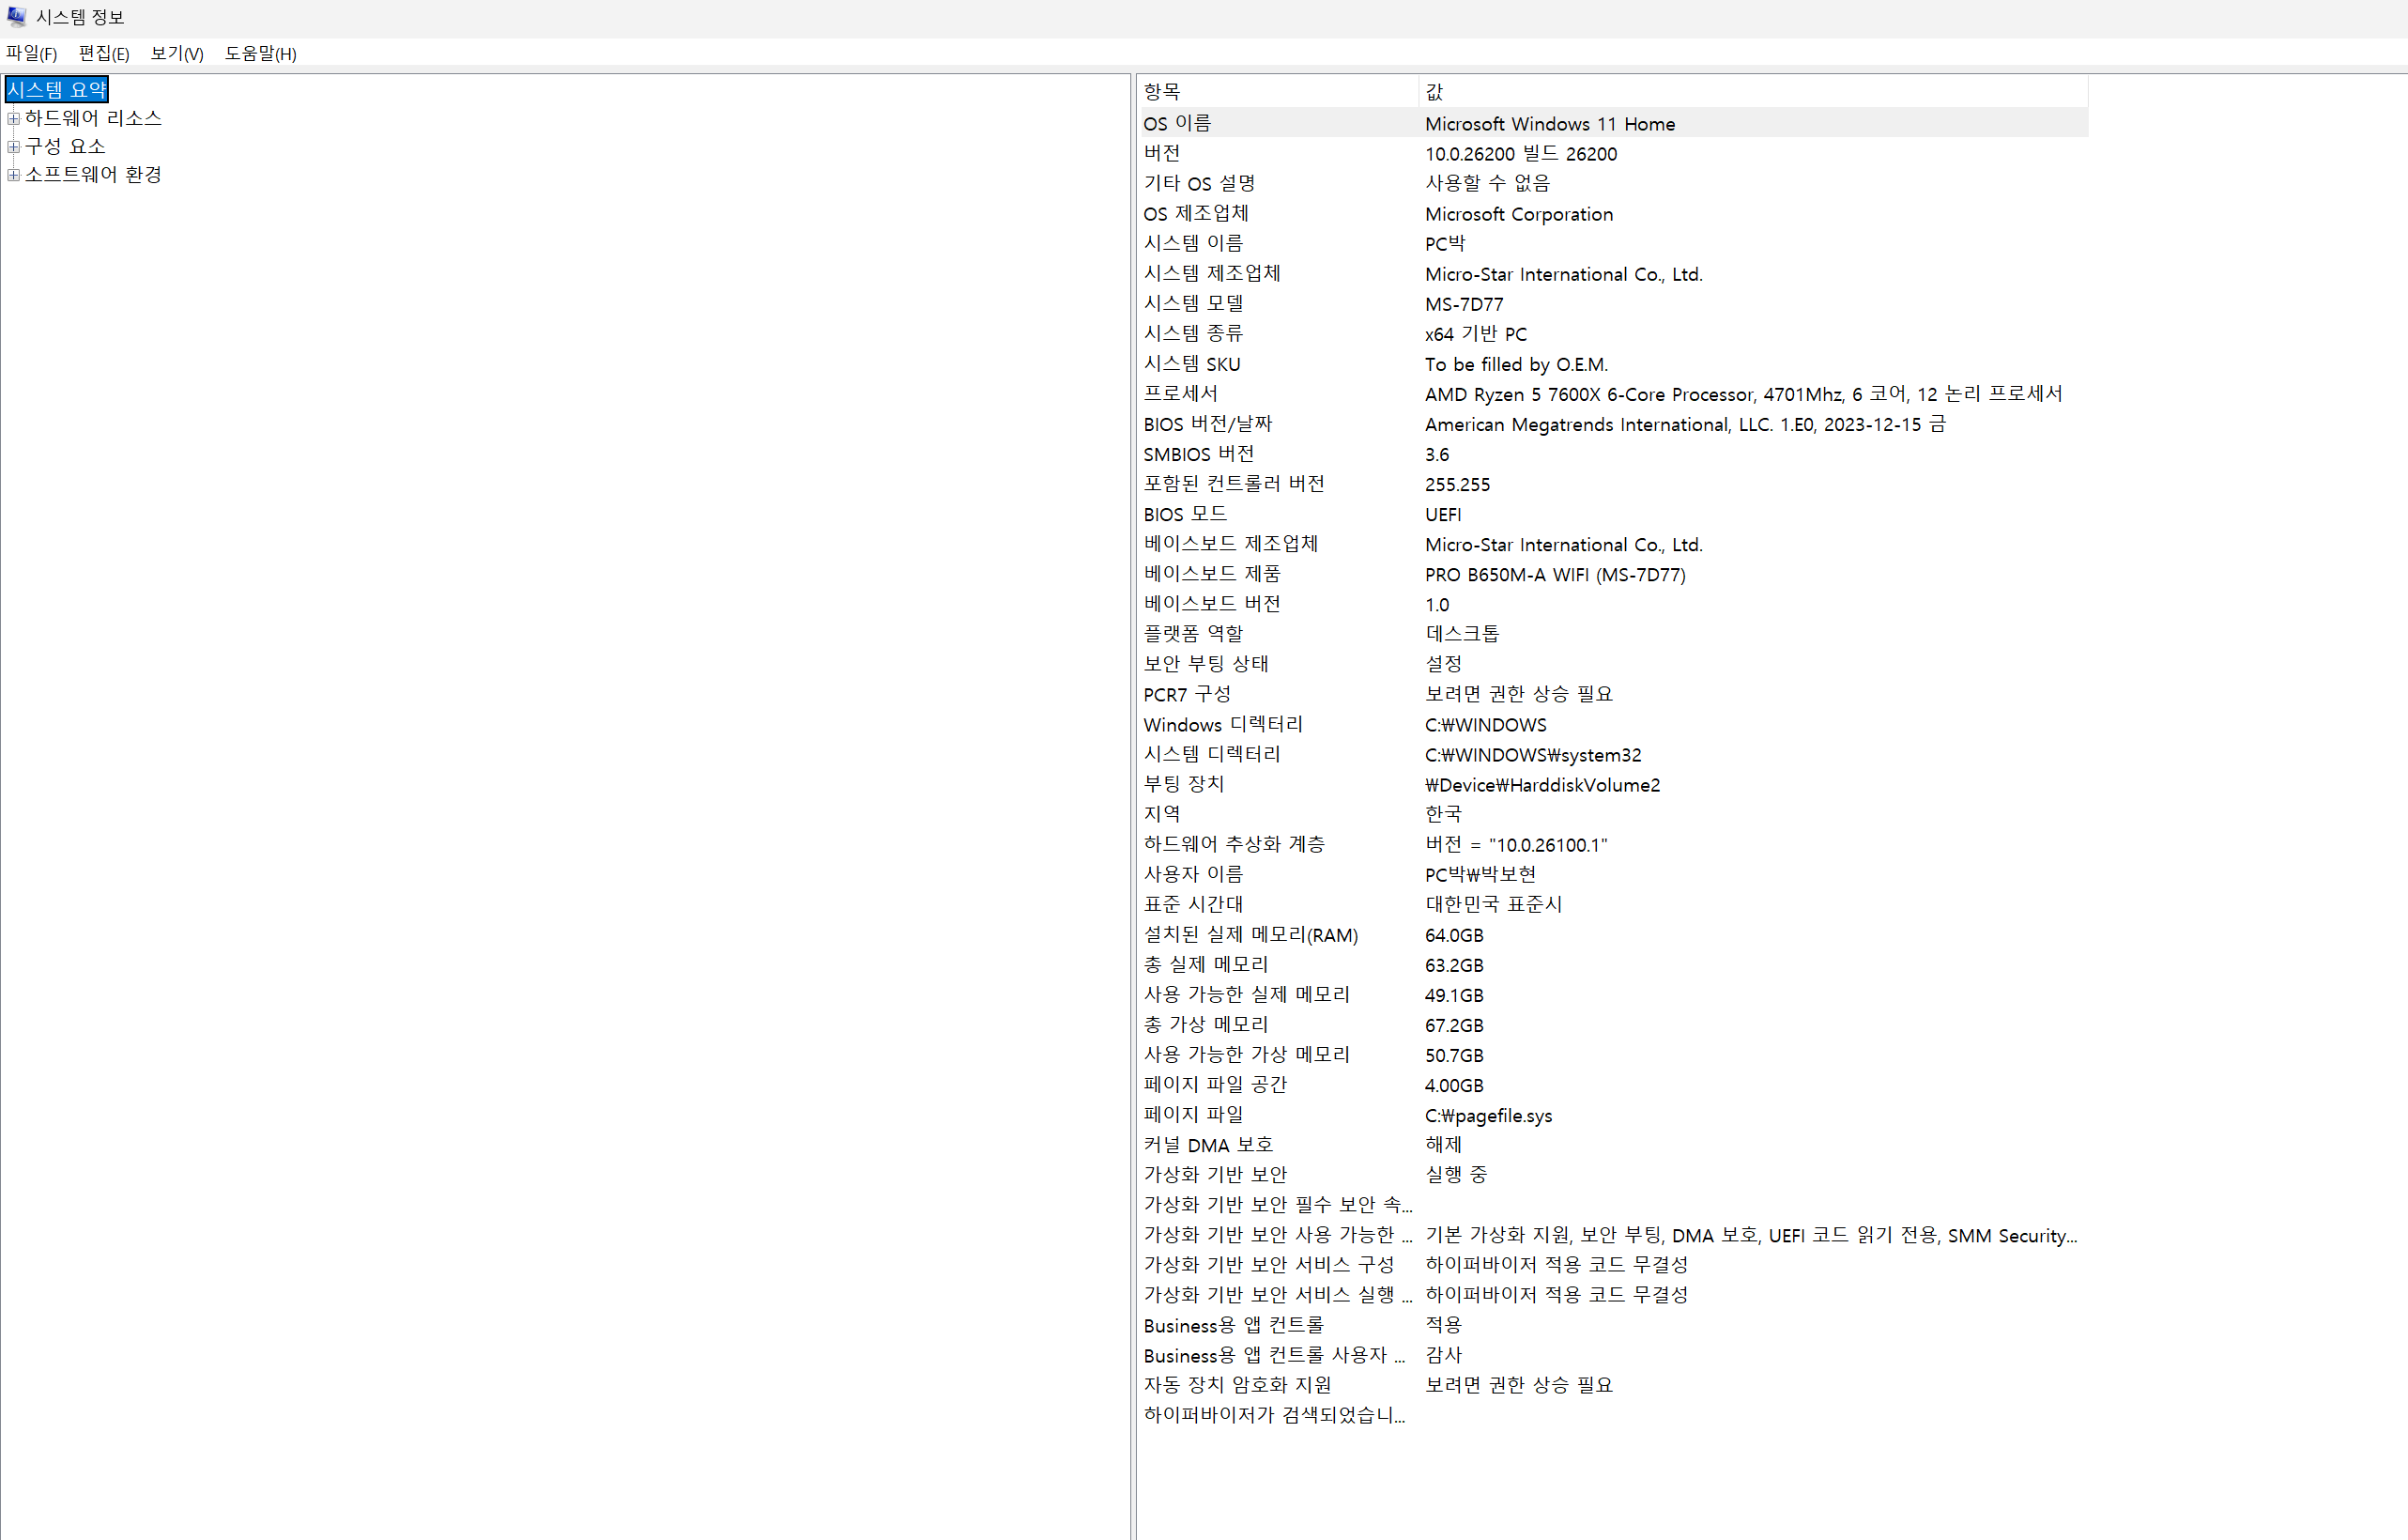Click the C:\pagefile.sys value
This screenshot has height=1540, width=2408.
click(x=1488, y=1115)
